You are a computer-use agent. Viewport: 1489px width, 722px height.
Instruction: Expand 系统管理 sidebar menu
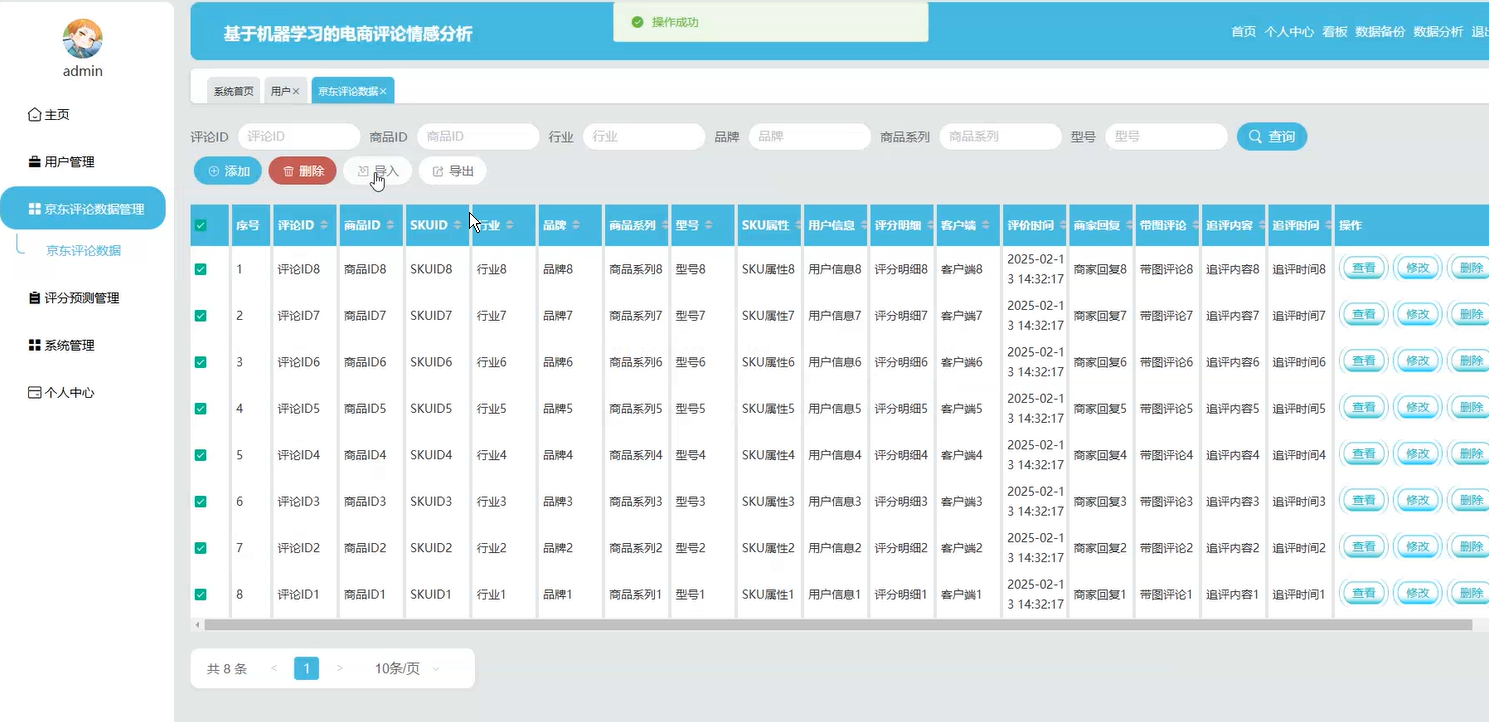tap(83, 345)
